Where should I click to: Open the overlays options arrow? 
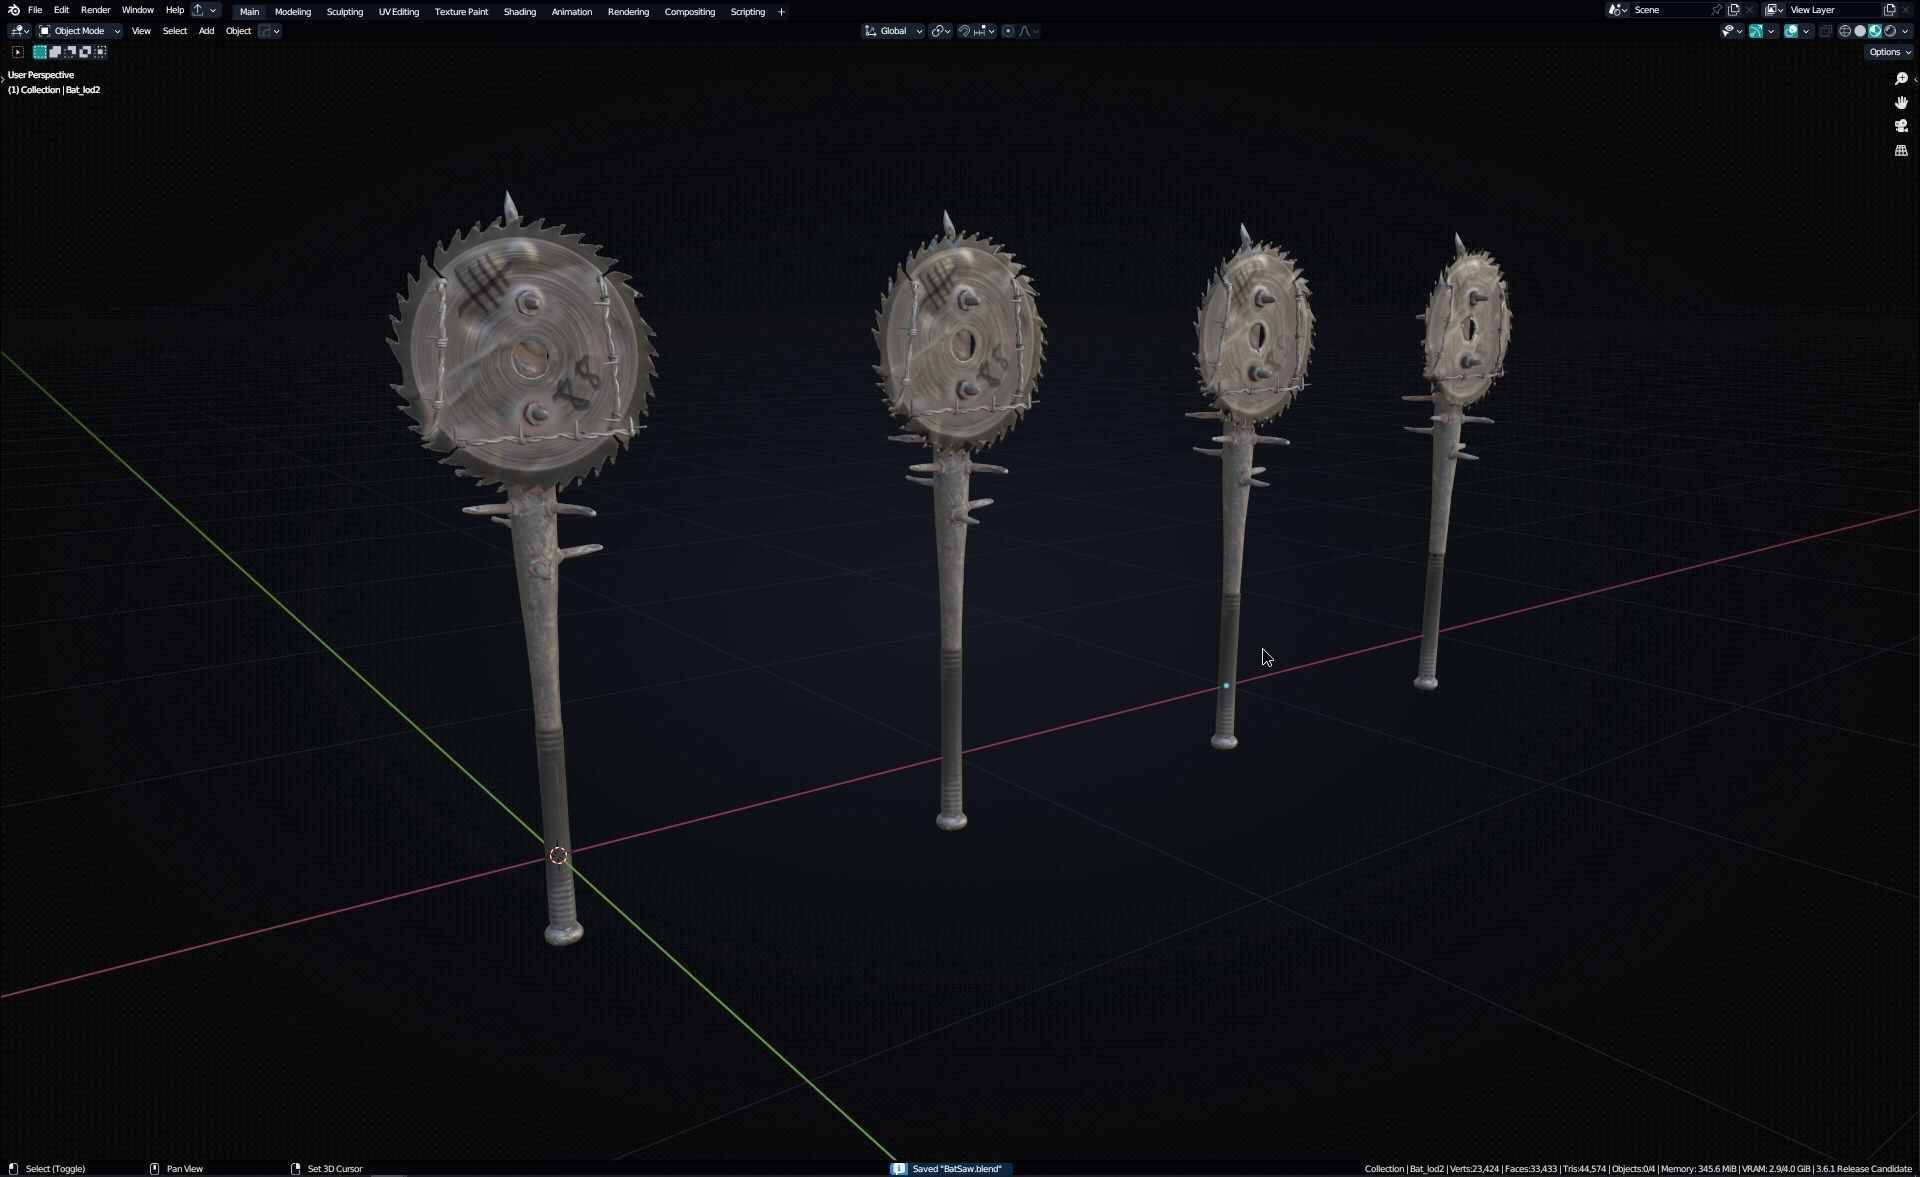click(1806, 31)
